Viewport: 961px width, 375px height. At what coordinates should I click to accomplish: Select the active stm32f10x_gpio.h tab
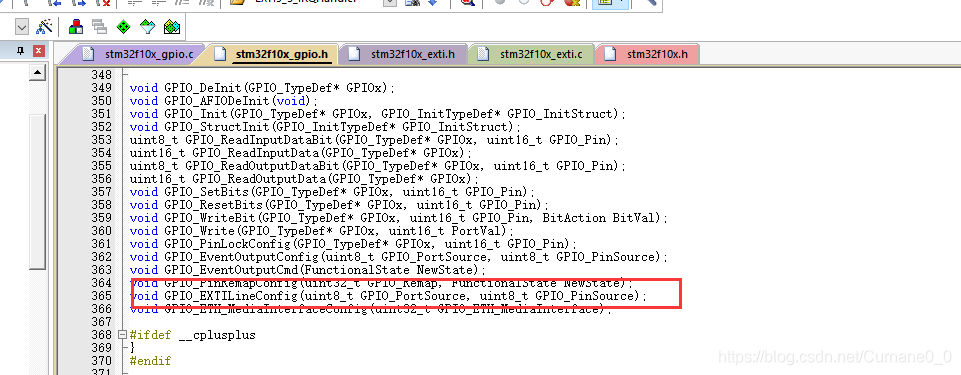272,54
